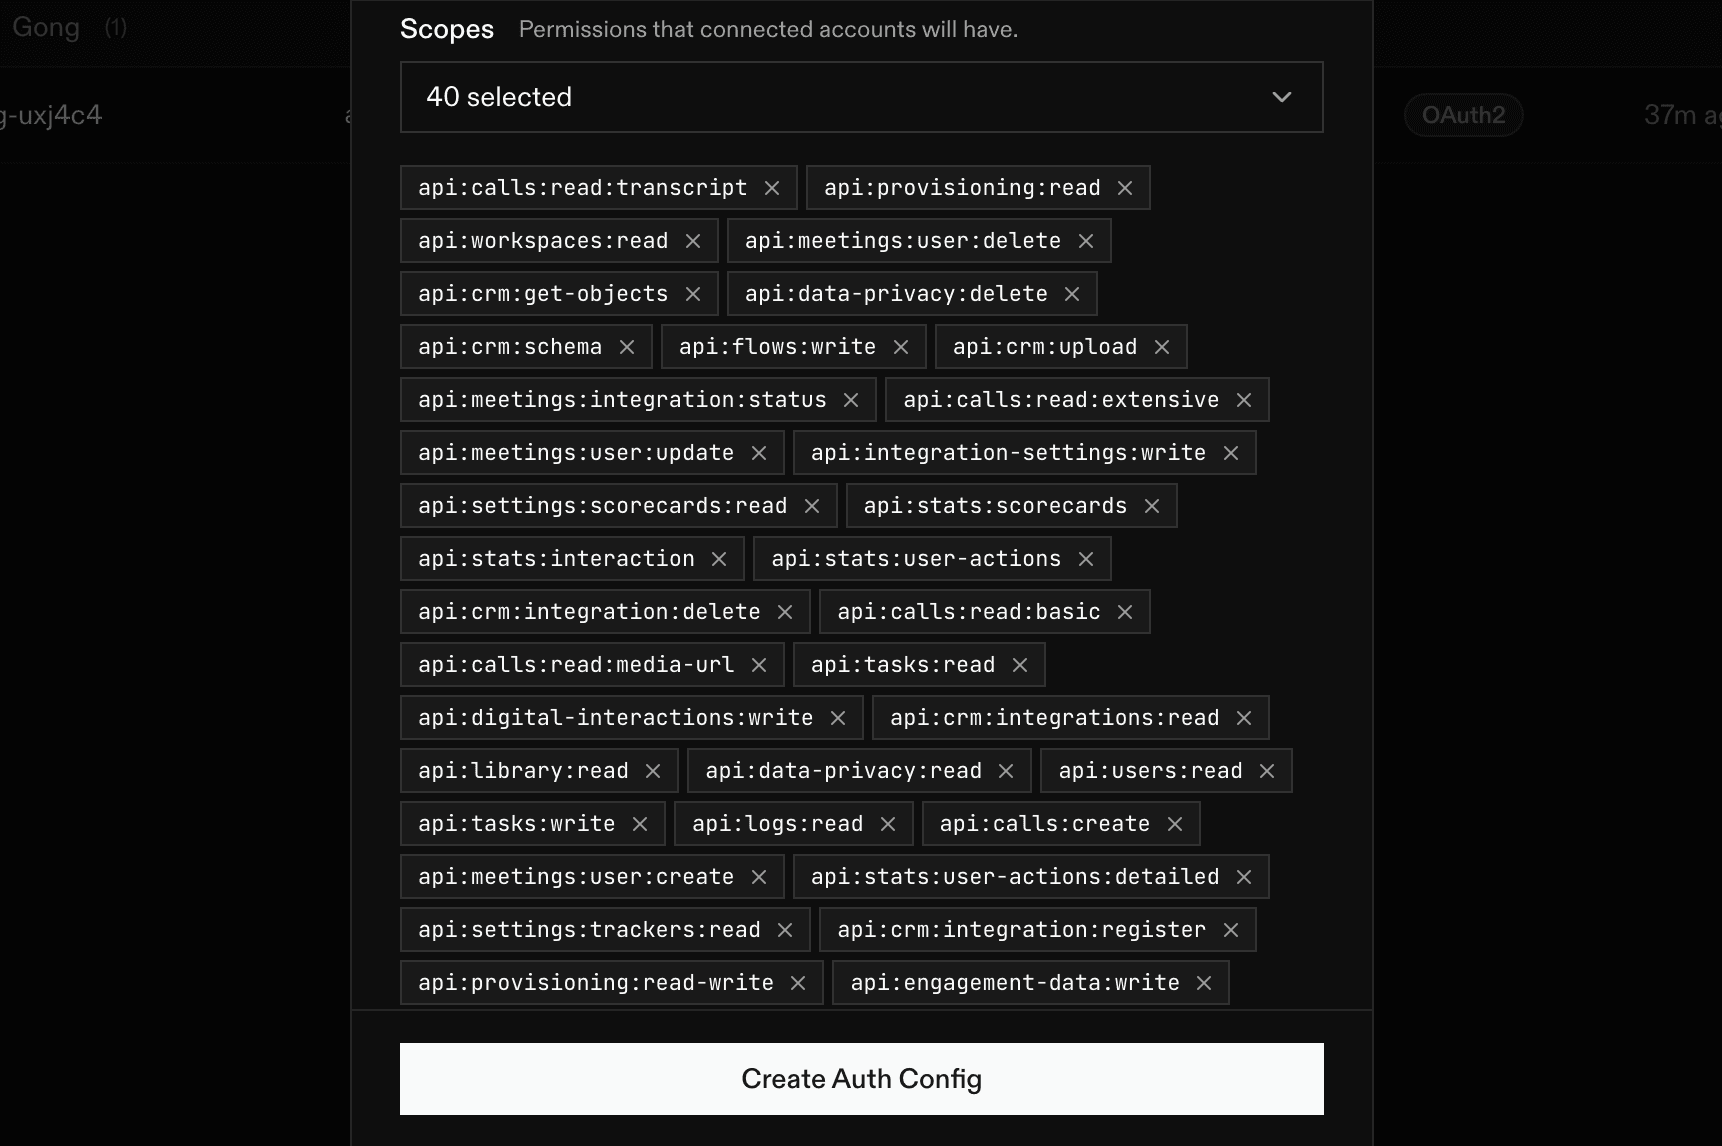Remove the api:stats:scorecards scope
The image size is (1722, 1146).
(x=1152, y=506)
